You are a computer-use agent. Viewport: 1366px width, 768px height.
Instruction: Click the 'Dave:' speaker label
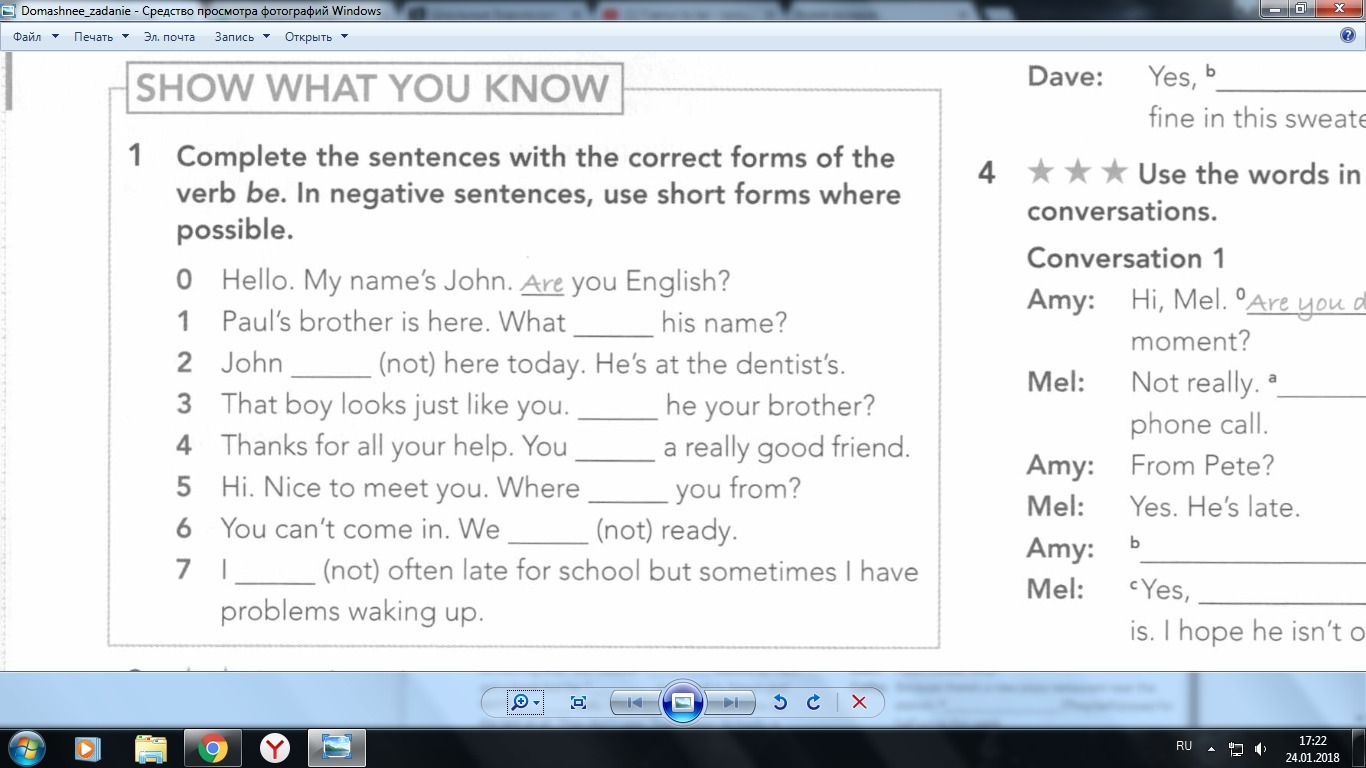tap(1065, 77)
